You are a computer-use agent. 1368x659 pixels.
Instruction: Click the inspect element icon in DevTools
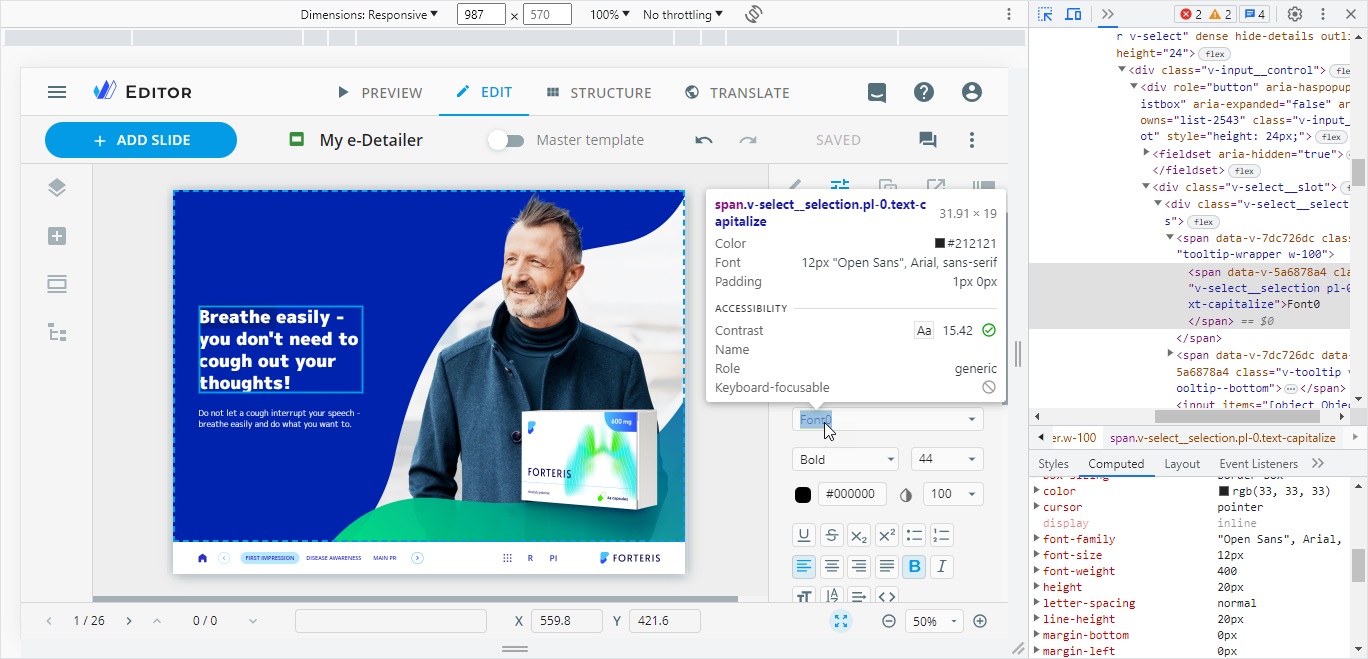click(1044, 14)
